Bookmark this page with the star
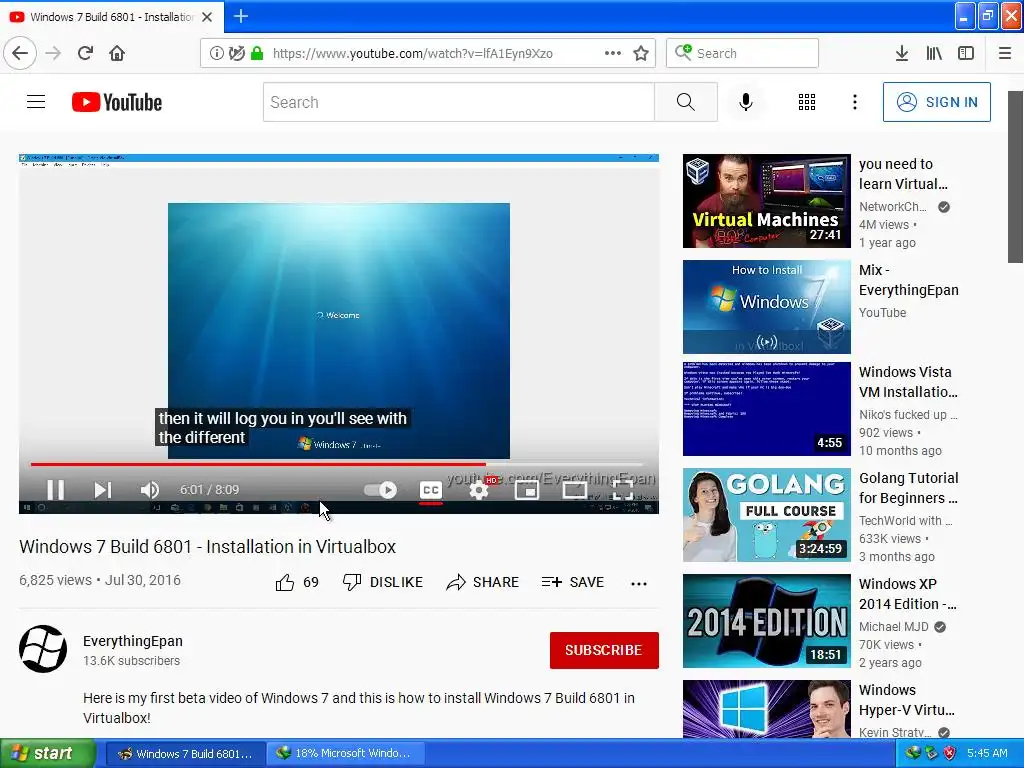 click(x=641, y=53)
